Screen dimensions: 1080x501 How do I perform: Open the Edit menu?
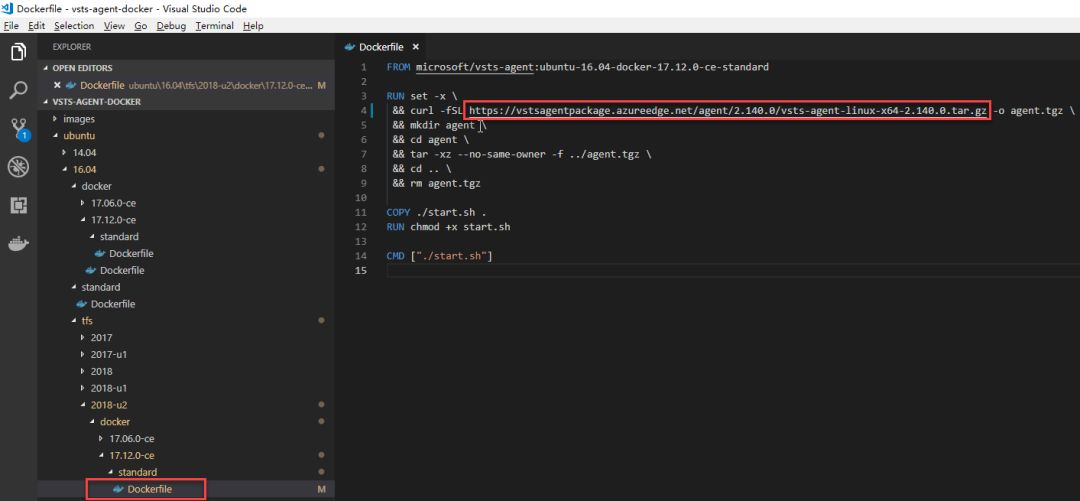tap(37, 25)
